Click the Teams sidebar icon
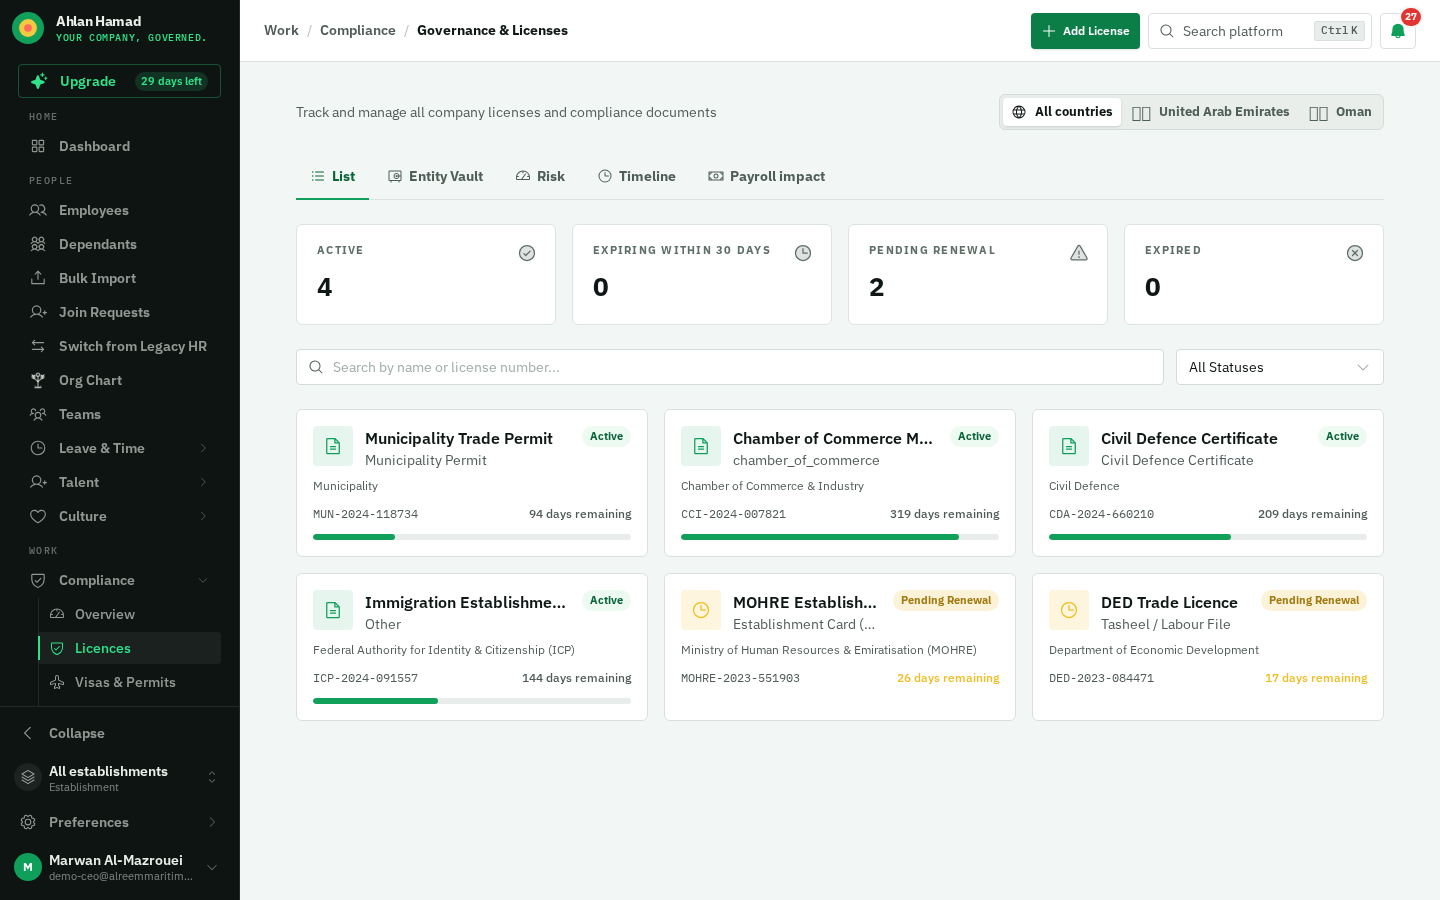 [x=38, y=414]
